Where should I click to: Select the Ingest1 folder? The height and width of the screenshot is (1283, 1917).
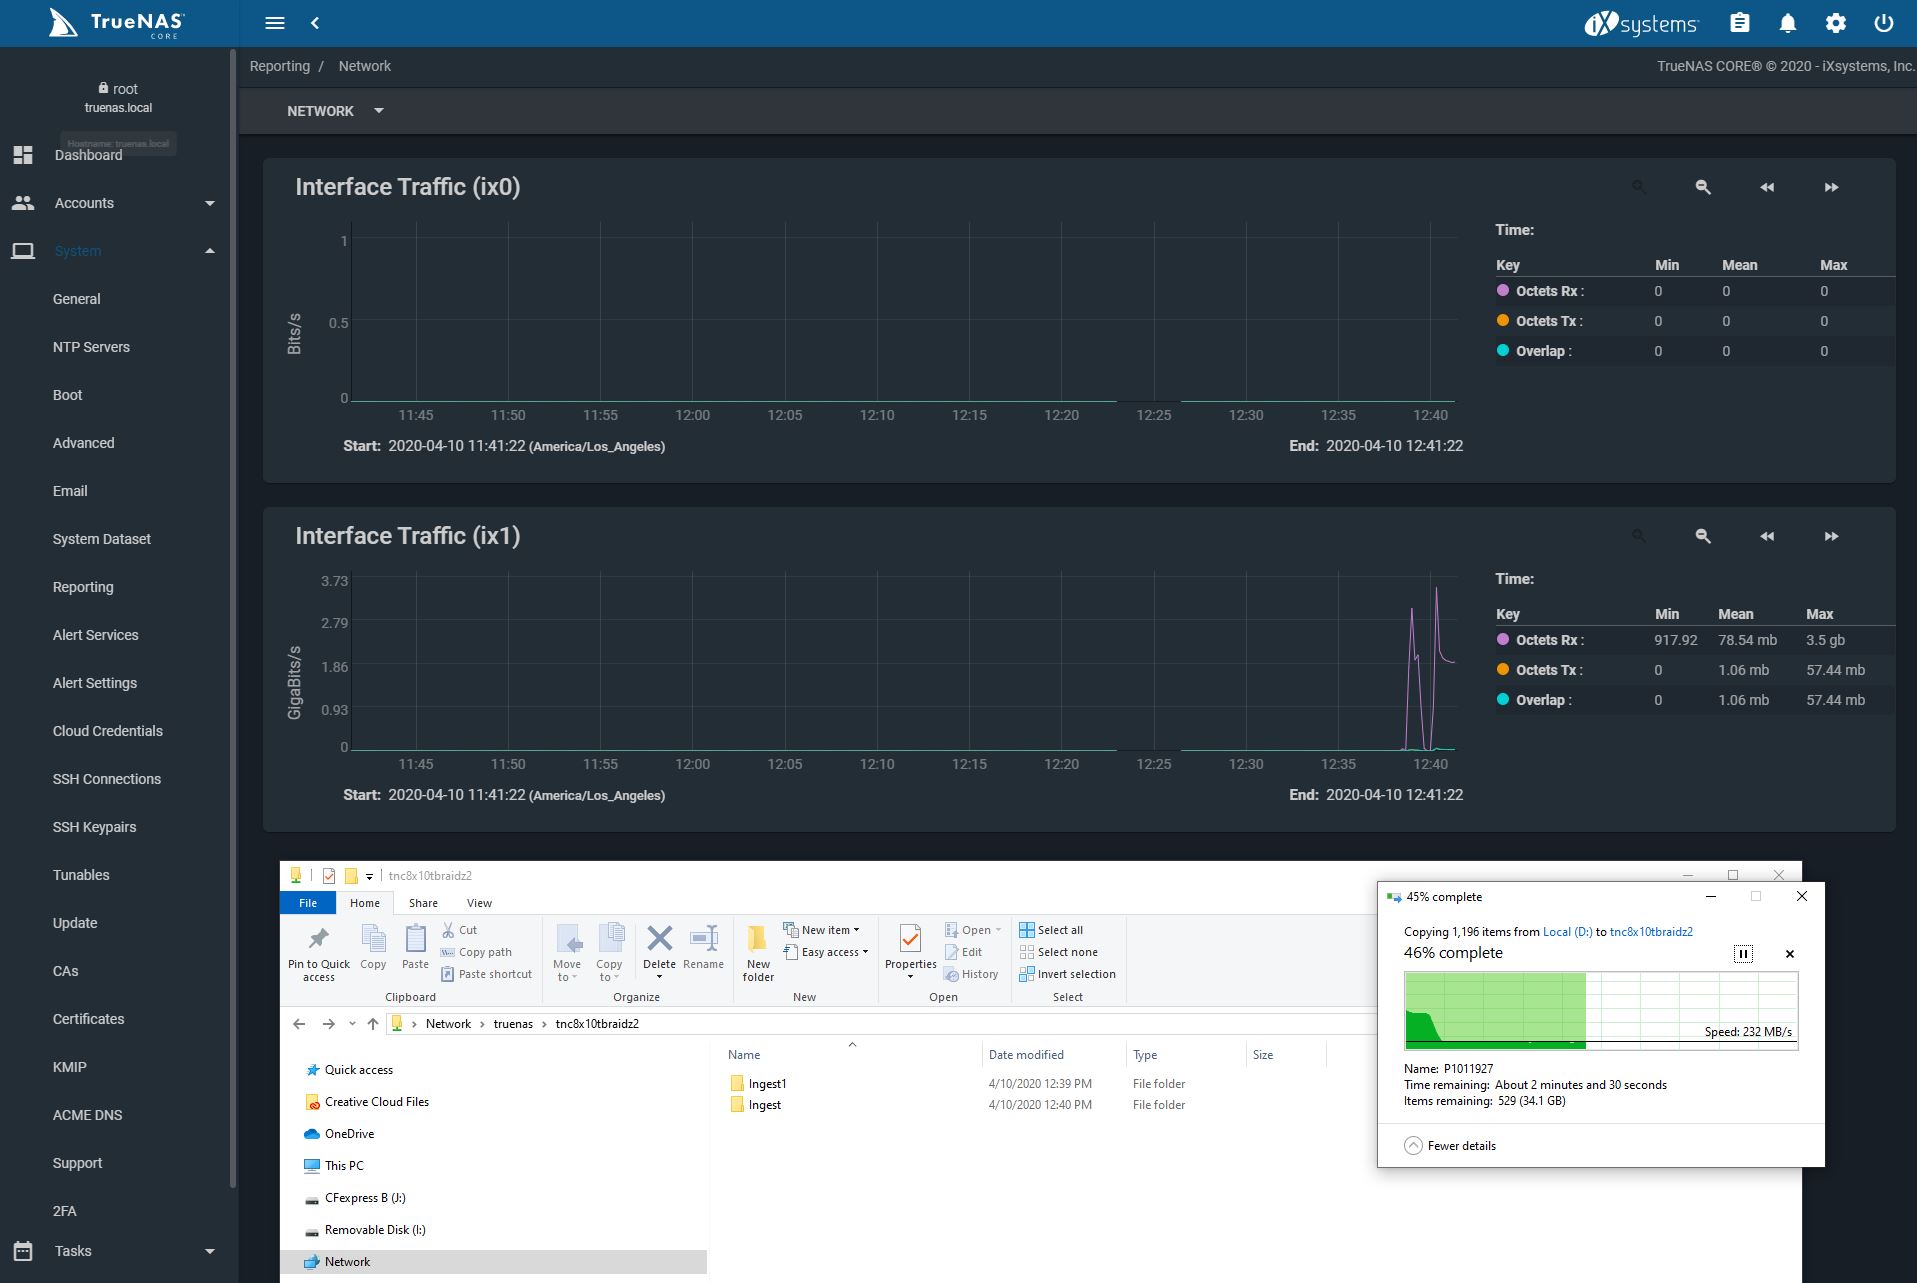(767, 1084)
